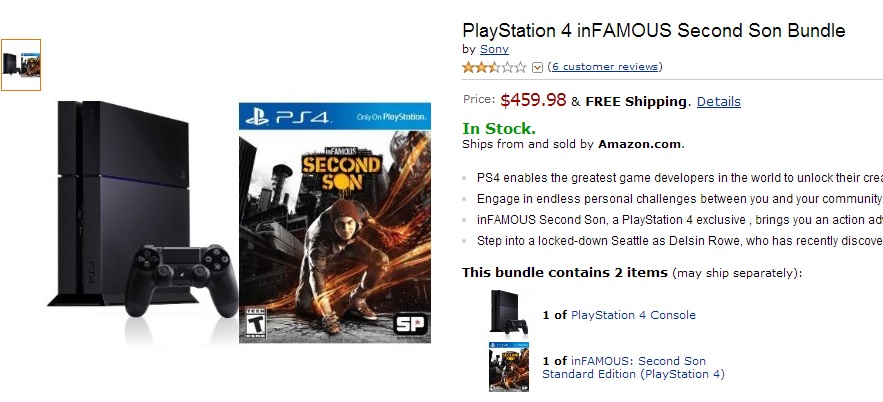Click the PS4 logo on the game cover
Screen dimensions: 883x402
288,117
